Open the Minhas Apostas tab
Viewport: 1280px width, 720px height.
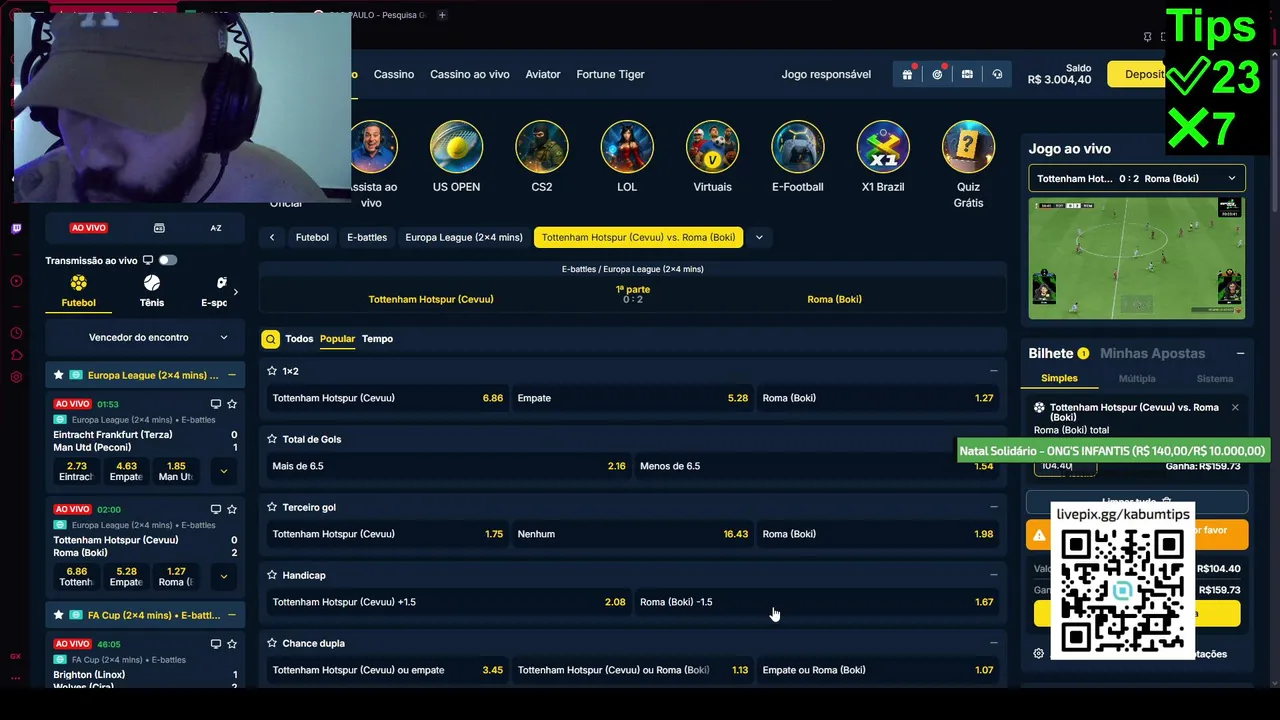pyautogui.click(x=1152, y=353)
